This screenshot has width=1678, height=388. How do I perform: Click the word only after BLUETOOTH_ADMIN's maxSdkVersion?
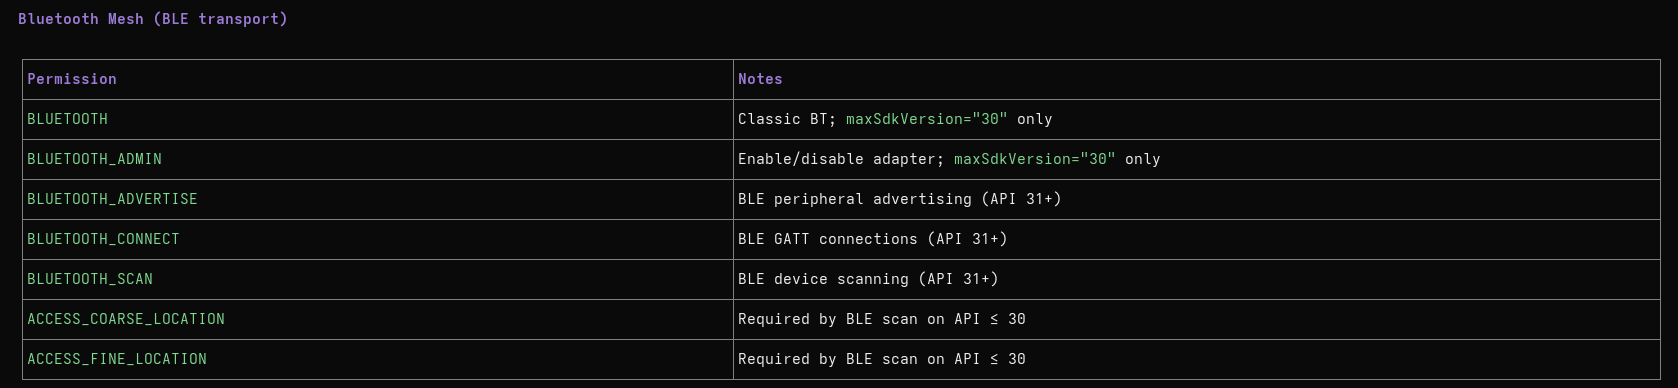pyautogui.click(x=1143, y=159)
